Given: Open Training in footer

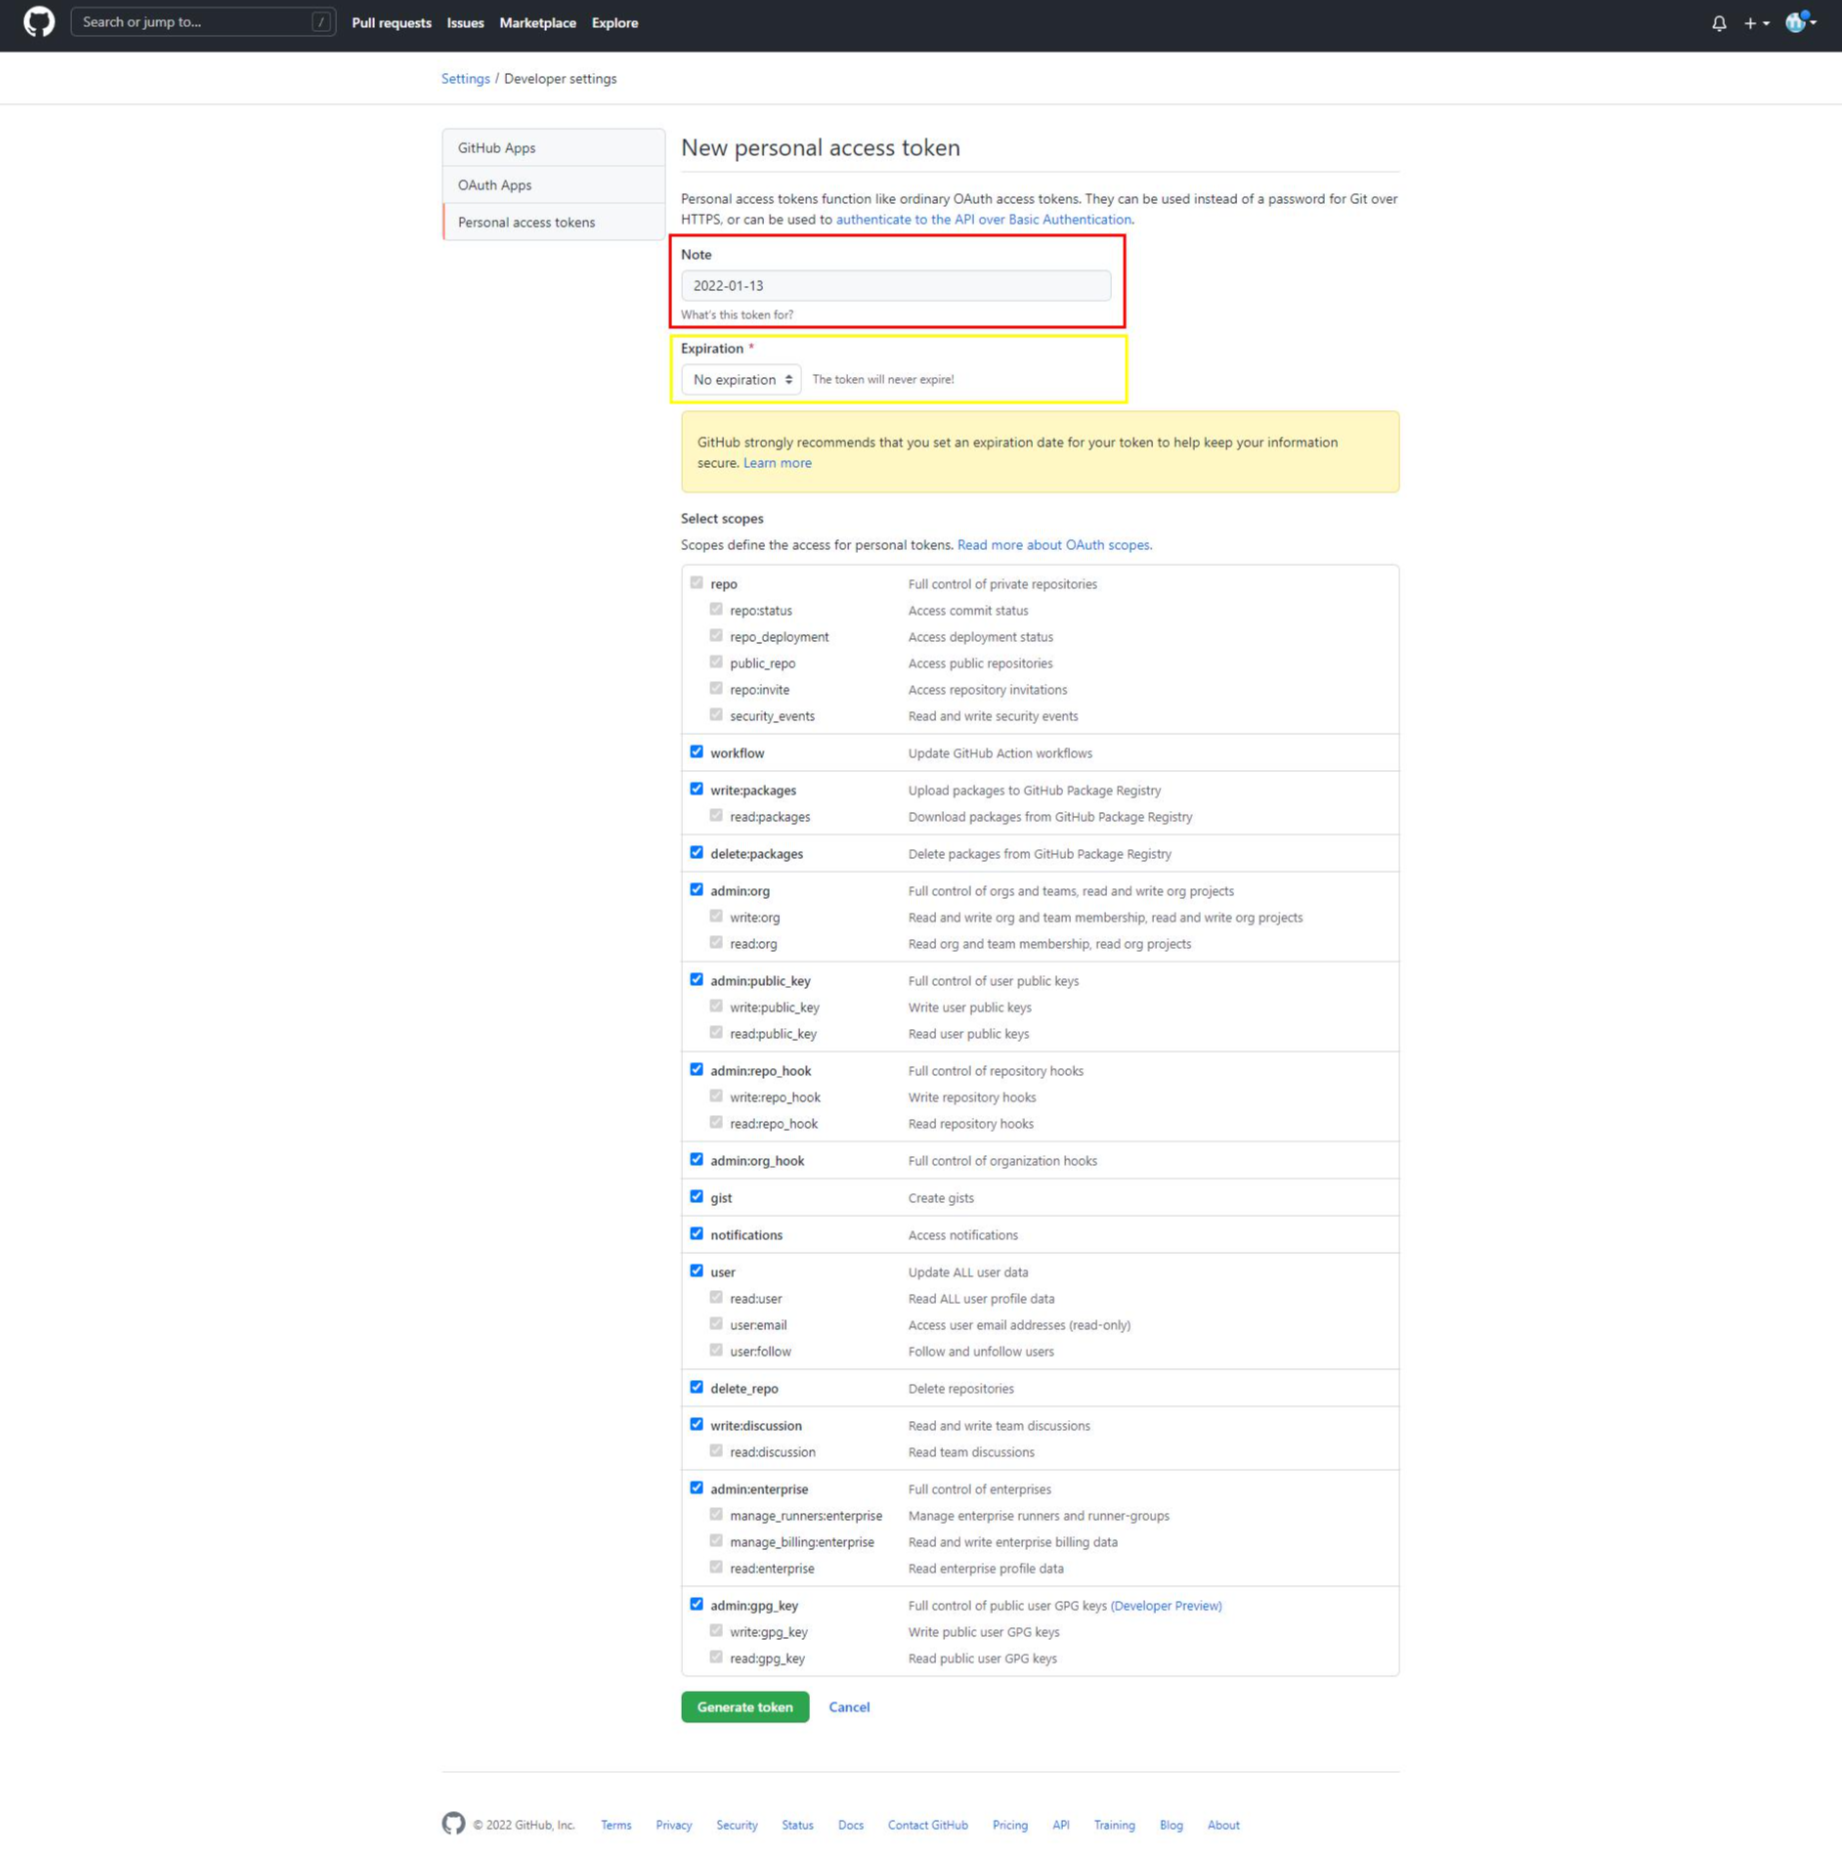Looking at the screenshot, I should 1114,1825.
